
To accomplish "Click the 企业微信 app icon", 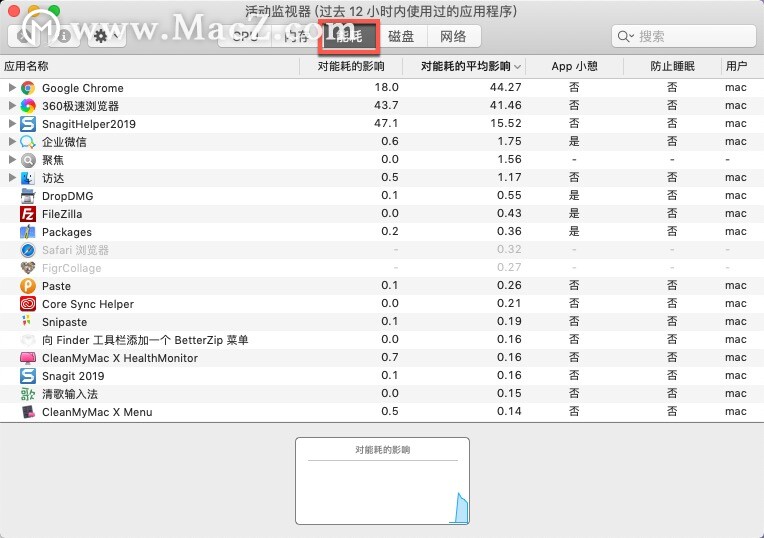I will click(x=28, y=142).
